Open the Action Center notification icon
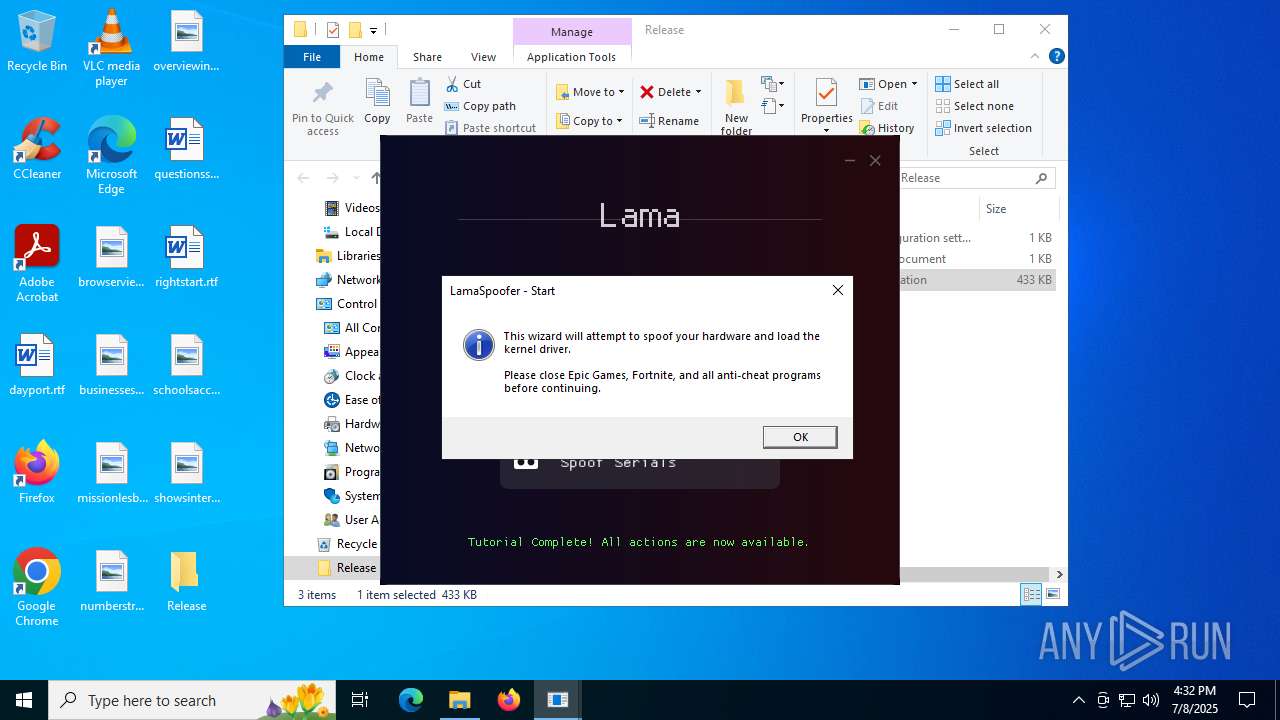Screen dimensions: 1280x720 click(x=1247, y=700)
